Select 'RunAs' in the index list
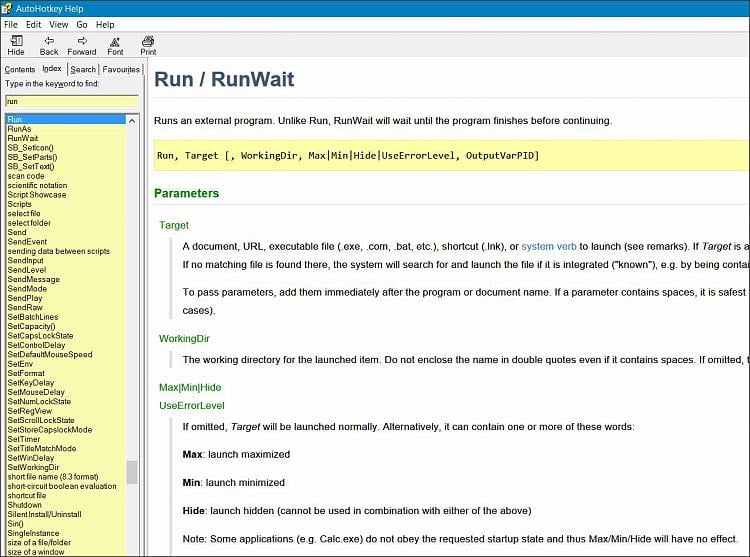 pos(19,129)
